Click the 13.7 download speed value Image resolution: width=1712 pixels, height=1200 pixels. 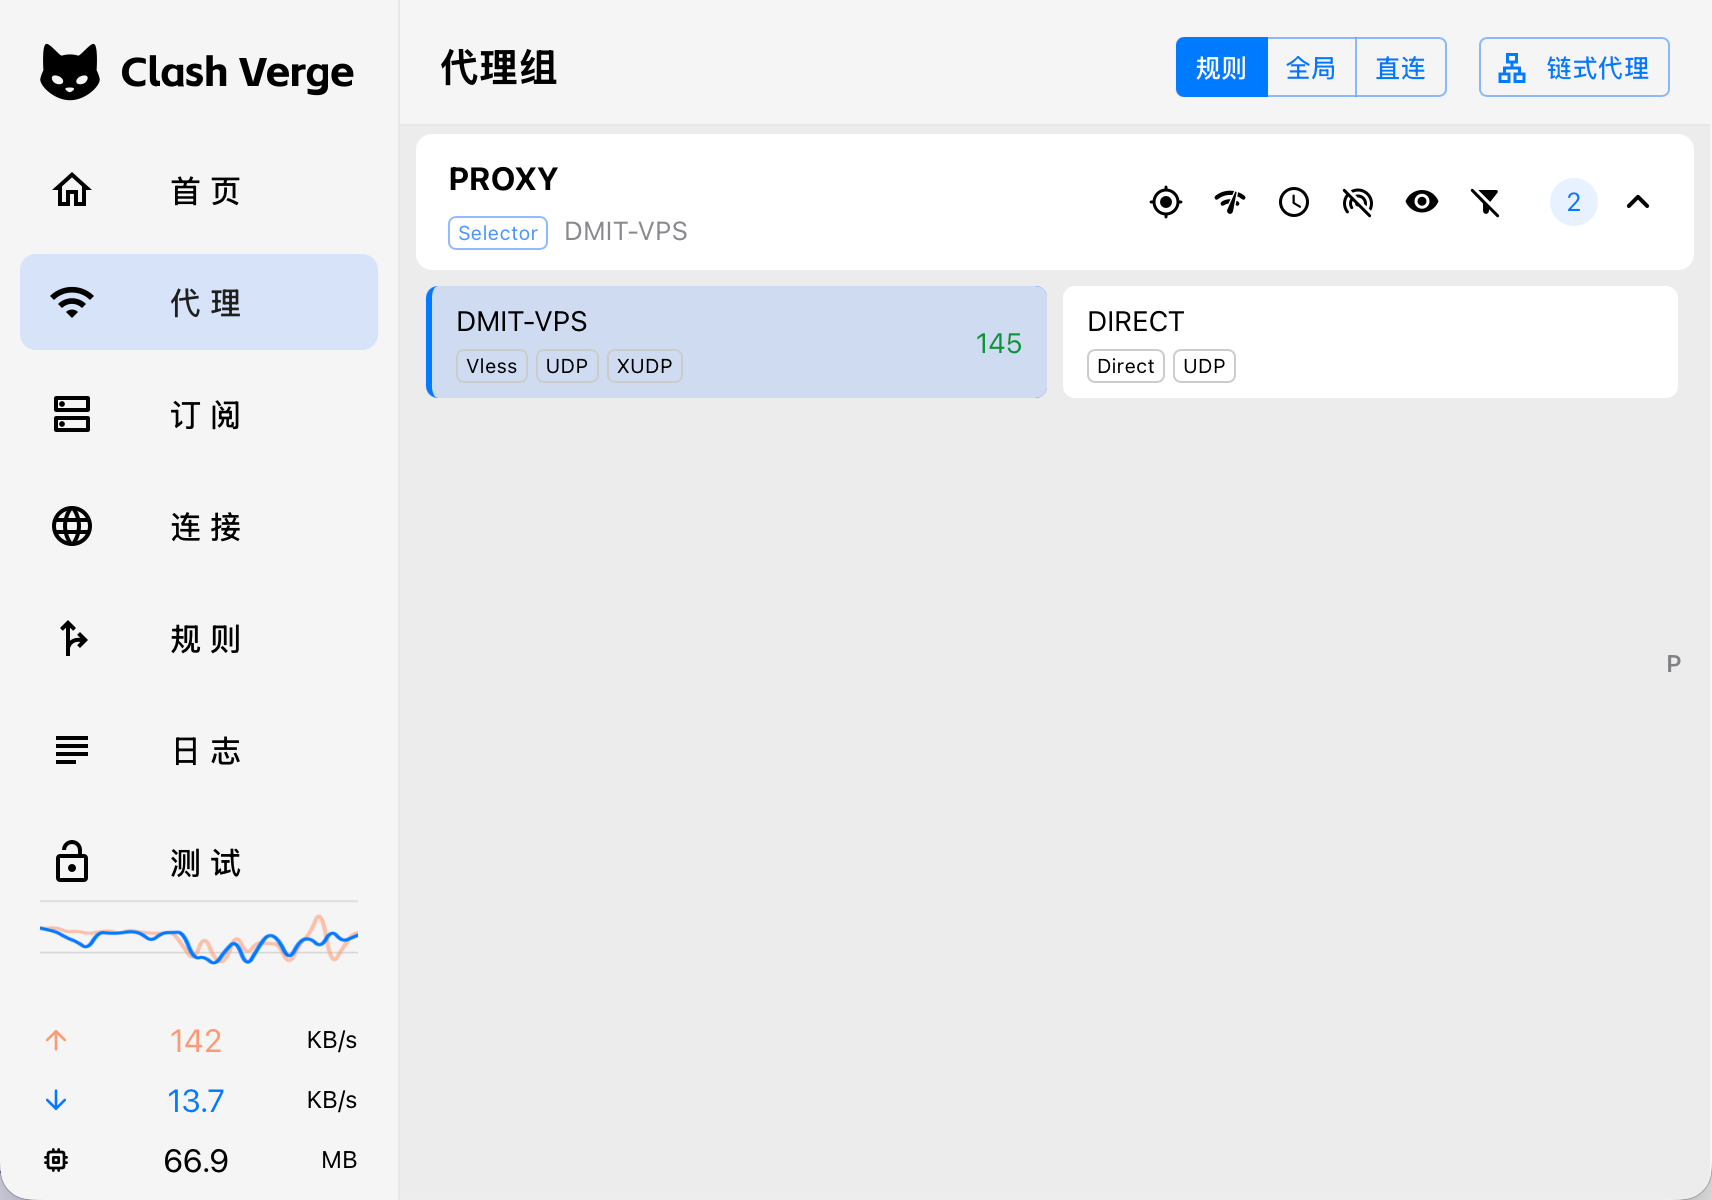(x=196, y=1101)
